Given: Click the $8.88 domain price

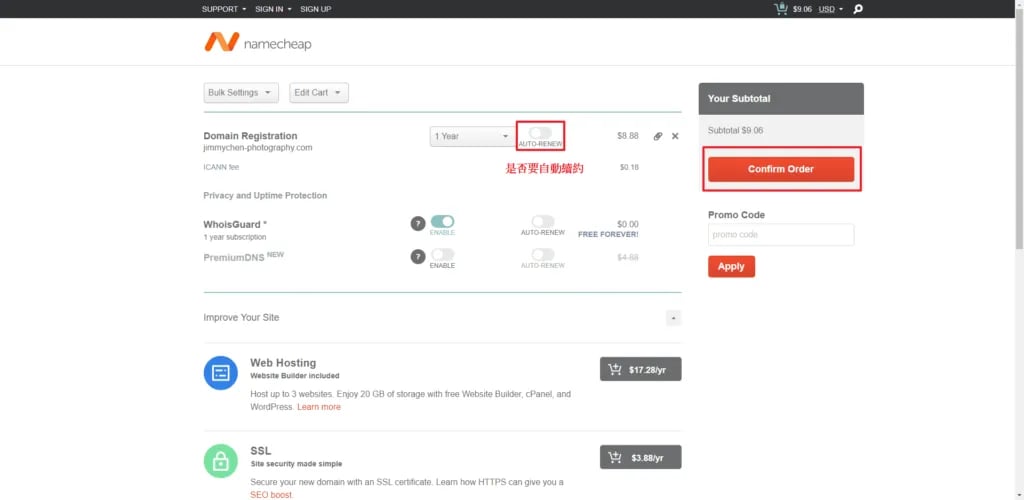Looking at the screenshot, I should (x=628, y=136).
